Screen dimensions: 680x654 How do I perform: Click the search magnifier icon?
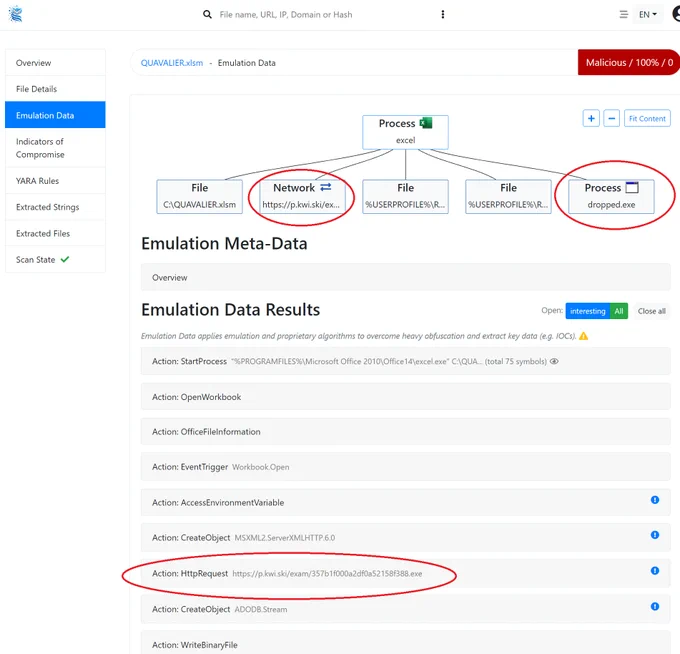207,14
